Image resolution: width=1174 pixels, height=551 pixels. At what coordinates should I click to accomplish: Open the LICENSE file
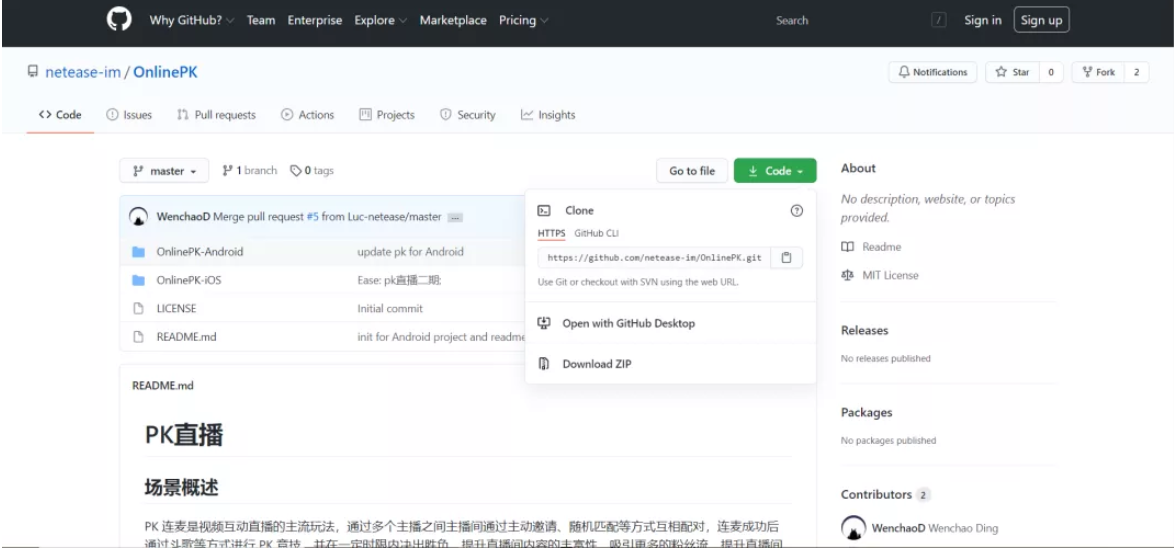pos(177,308)
